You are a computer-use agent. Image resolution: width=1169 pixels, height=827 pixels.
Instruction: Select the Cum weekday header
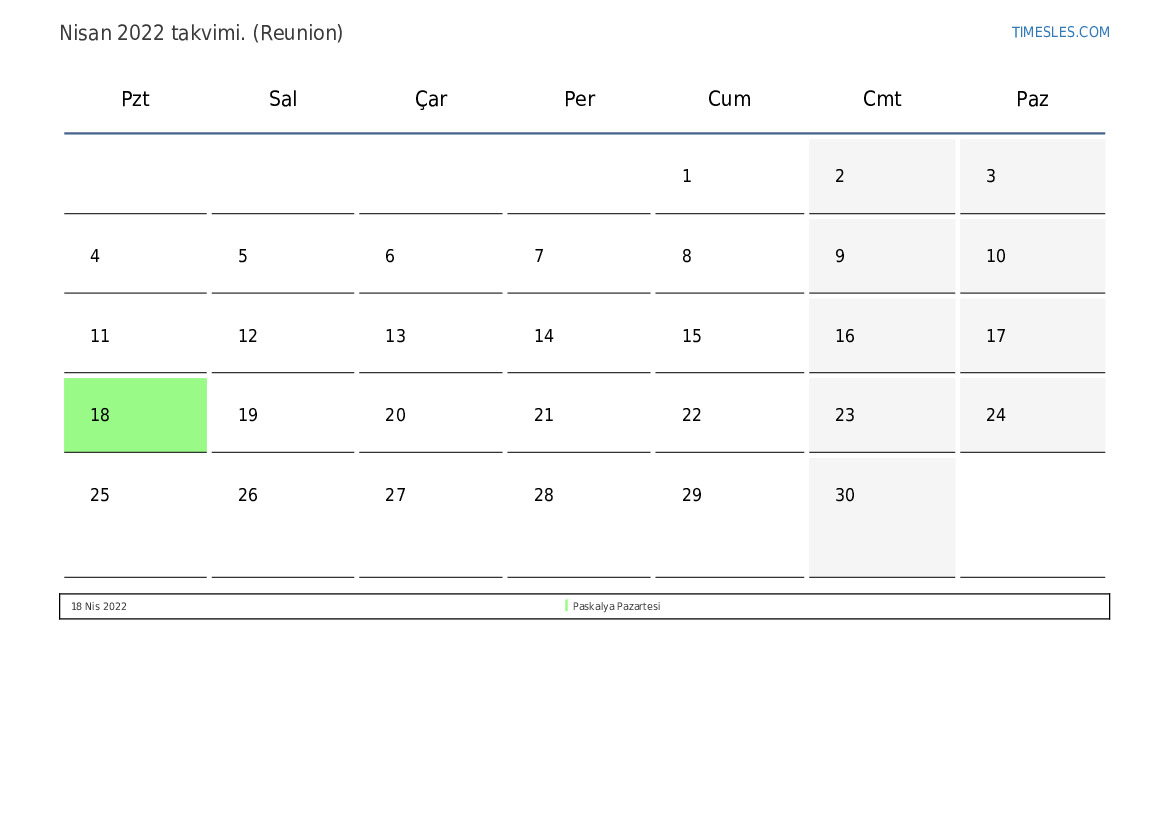coord(729,99)
